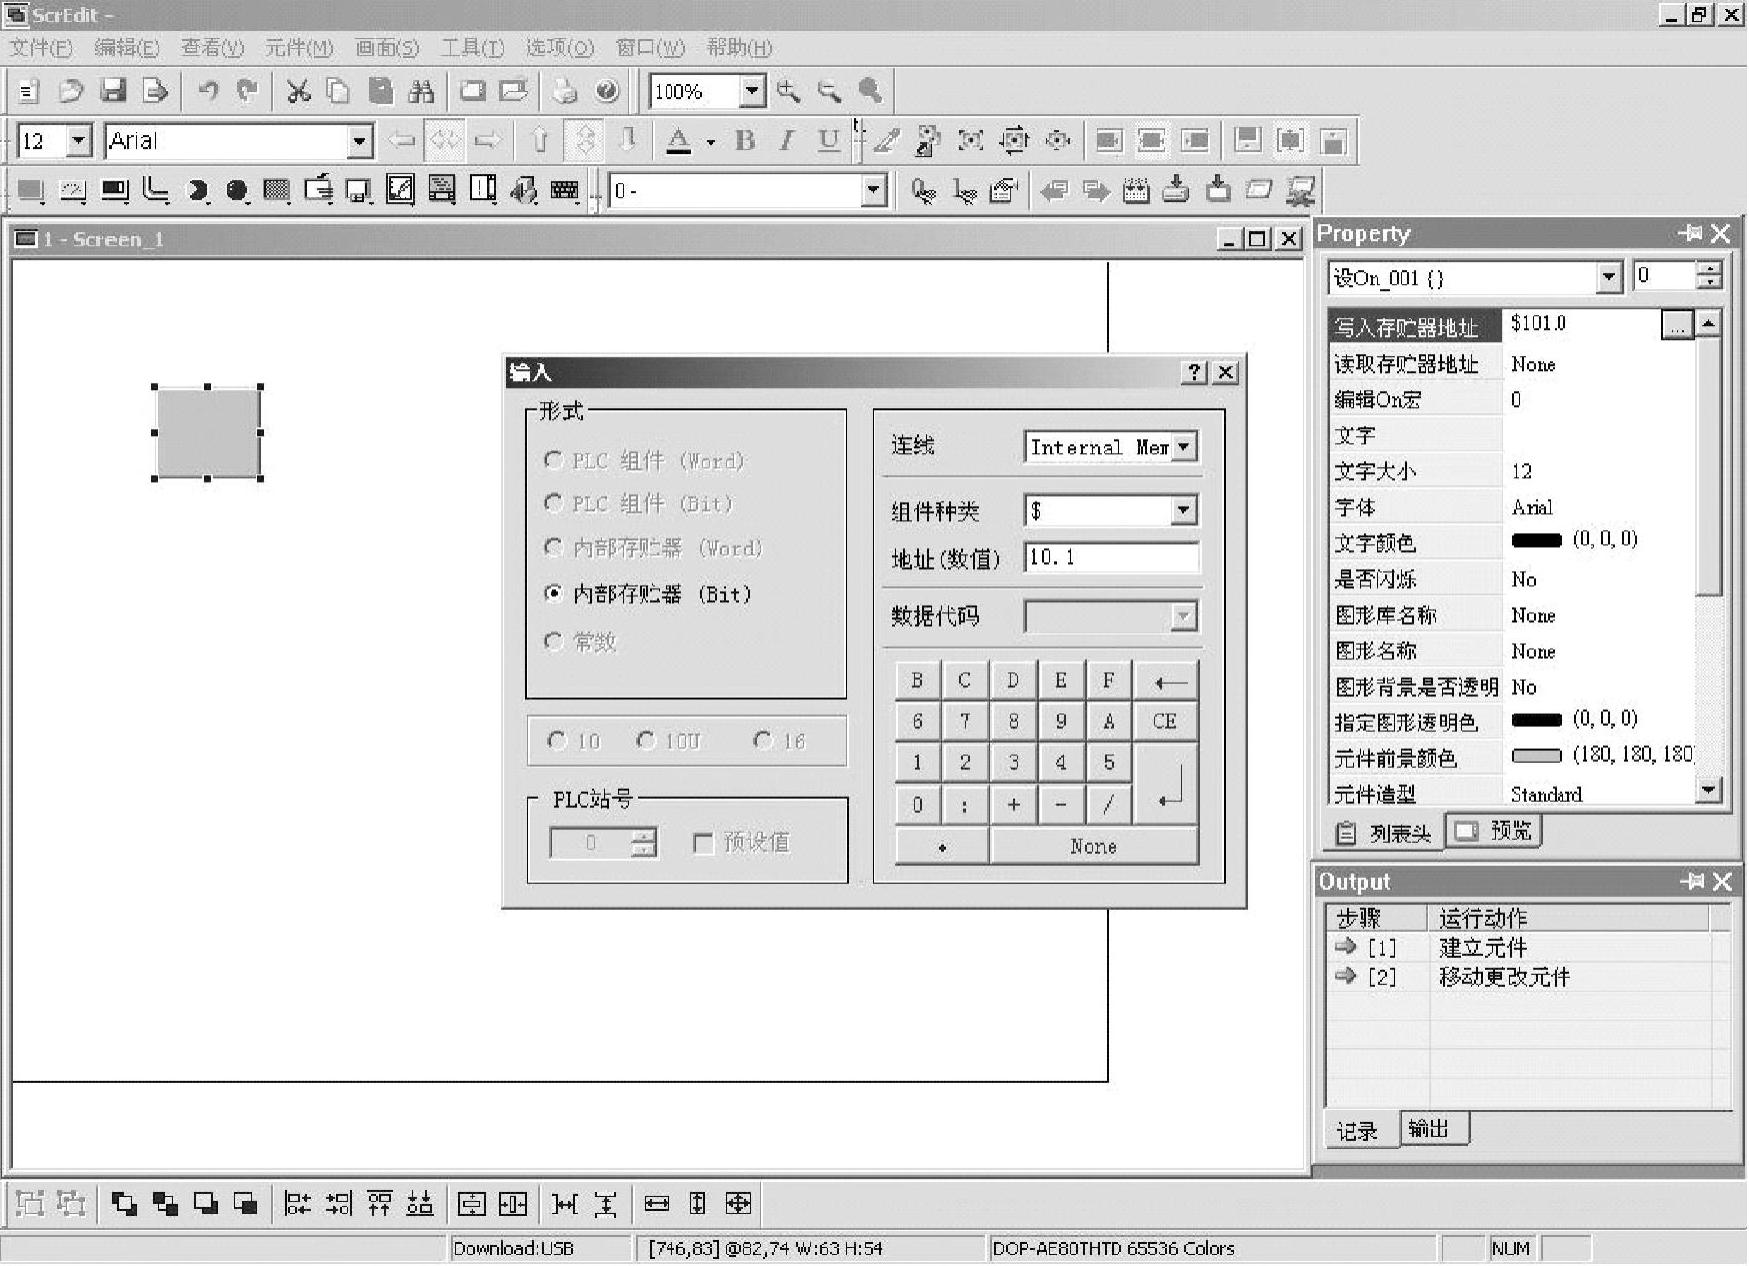This screenshot has height=1266, width=1749.
Task: Select the 10U format radio button
Action: [646, 741]
